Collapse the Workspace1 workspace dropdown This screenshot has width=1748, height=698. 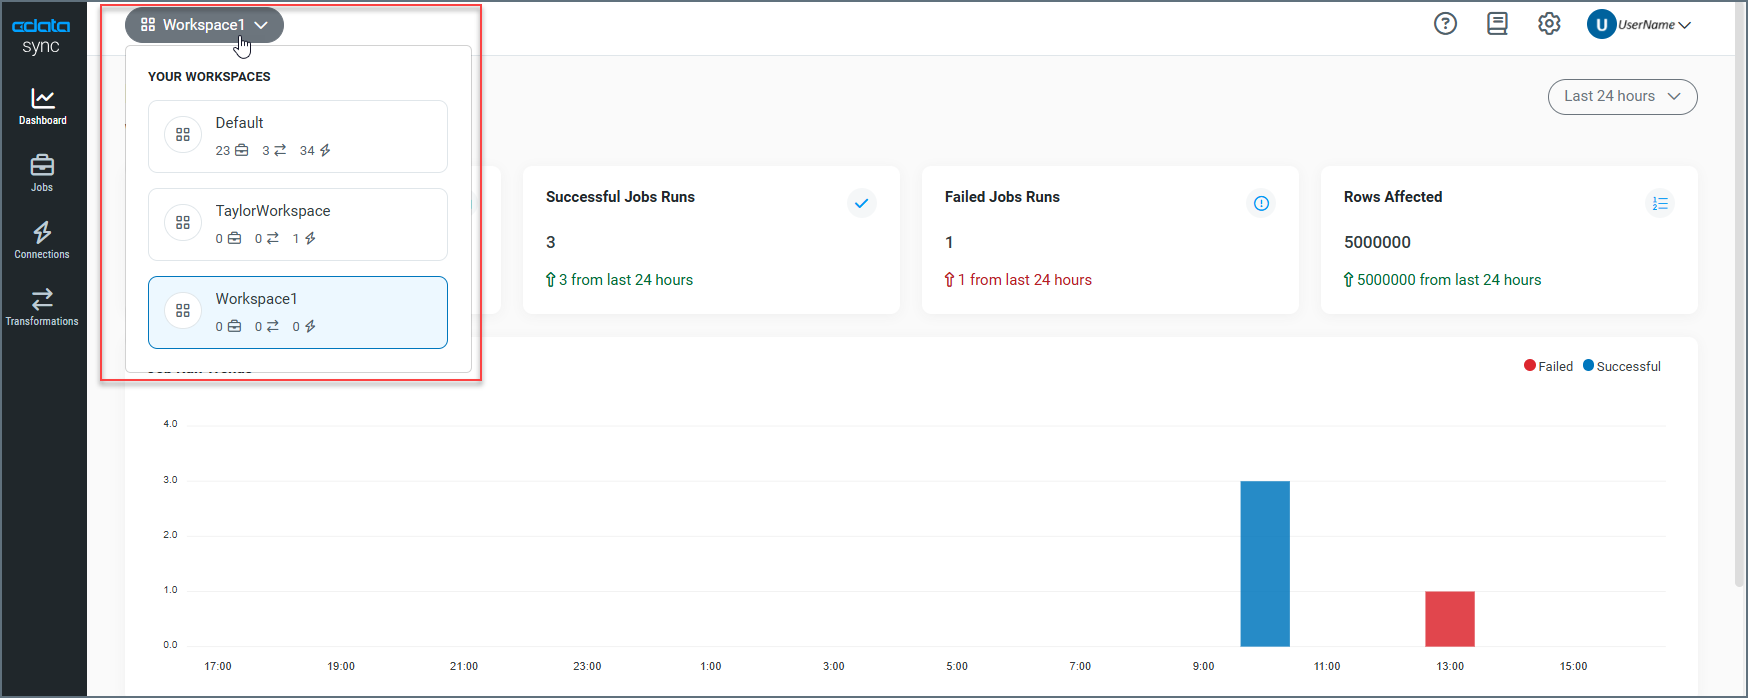point(204,25)
